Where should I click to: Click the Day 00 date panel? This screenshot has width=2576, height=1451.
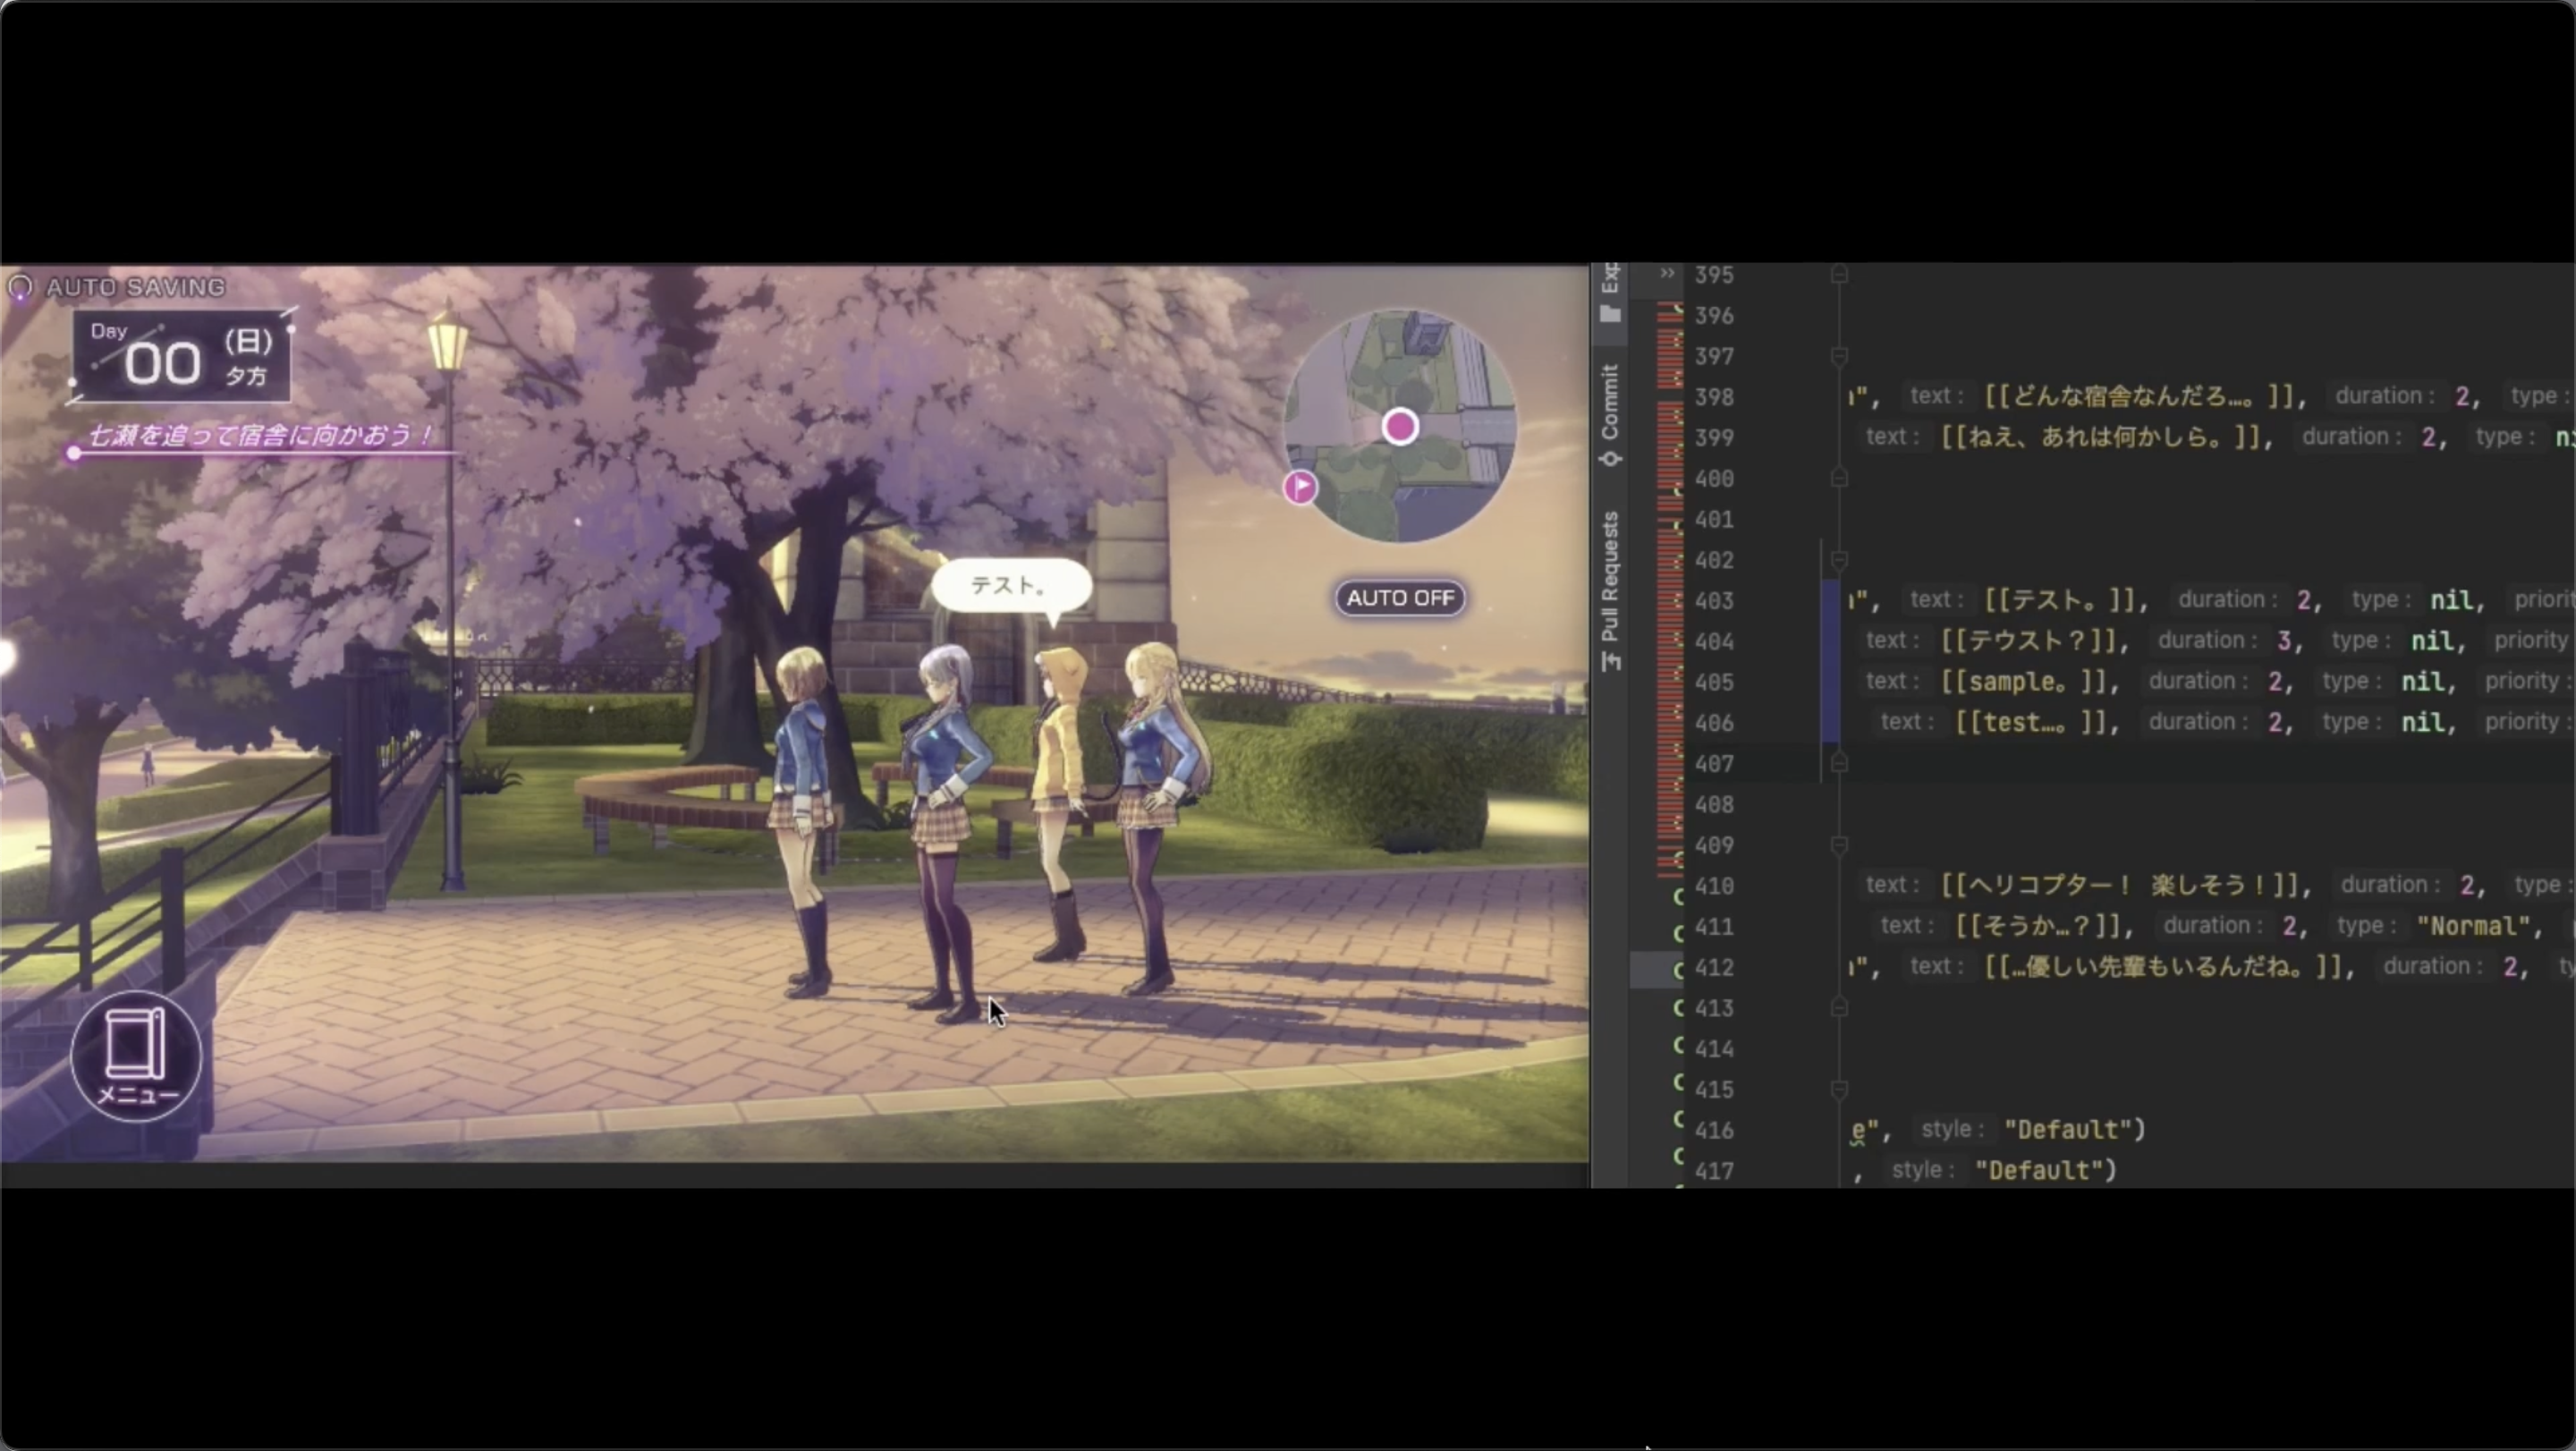pos(182,357)
